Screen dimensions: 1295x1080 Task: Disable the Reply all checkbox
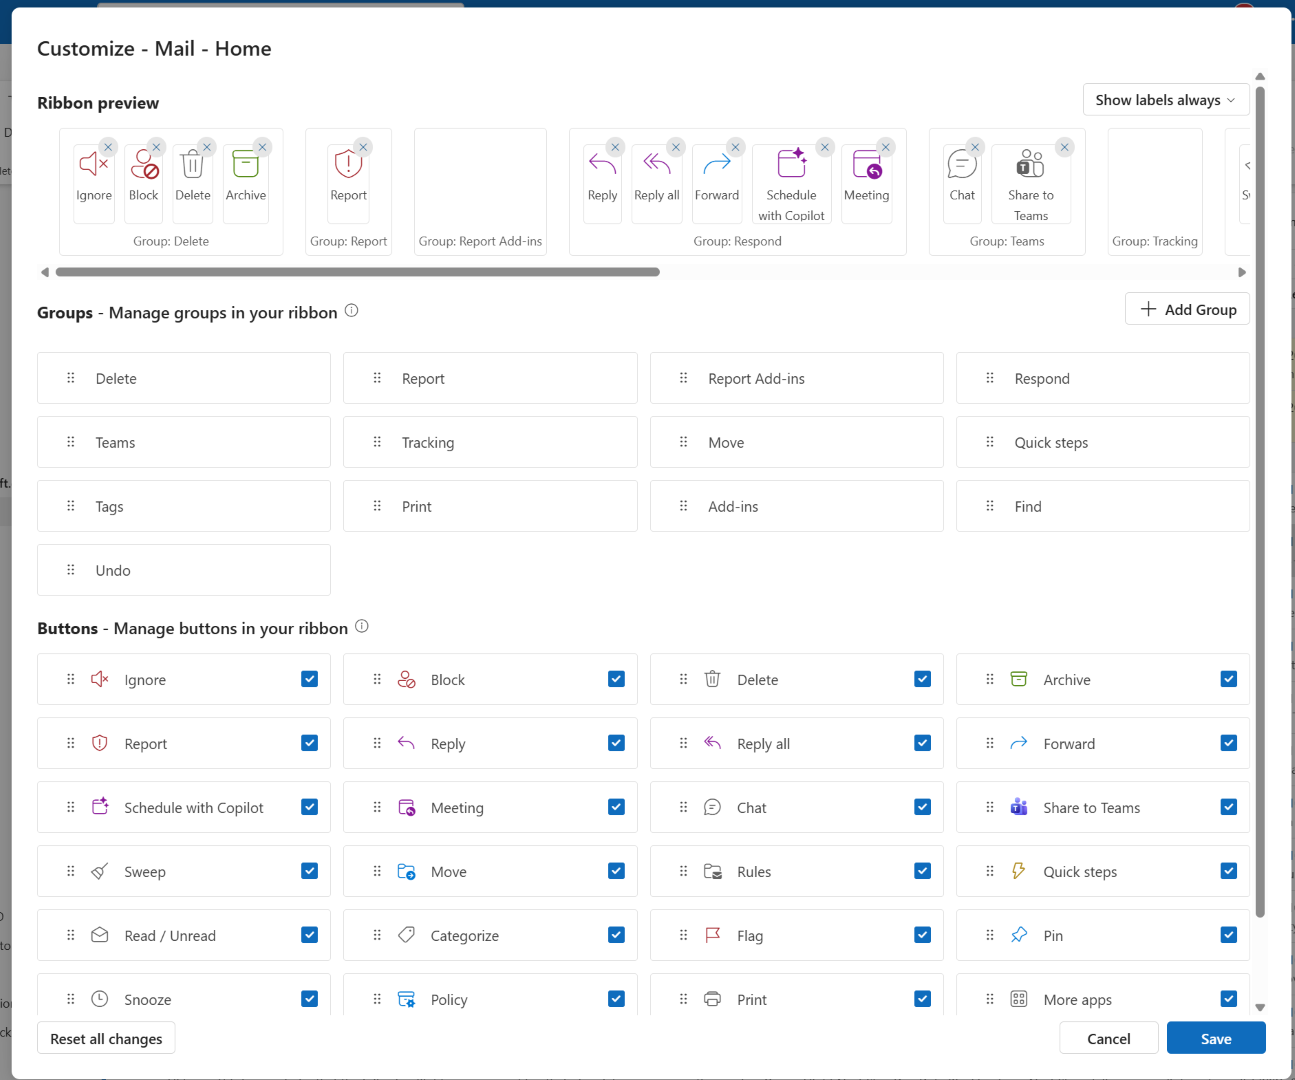[x=922, y=743]
